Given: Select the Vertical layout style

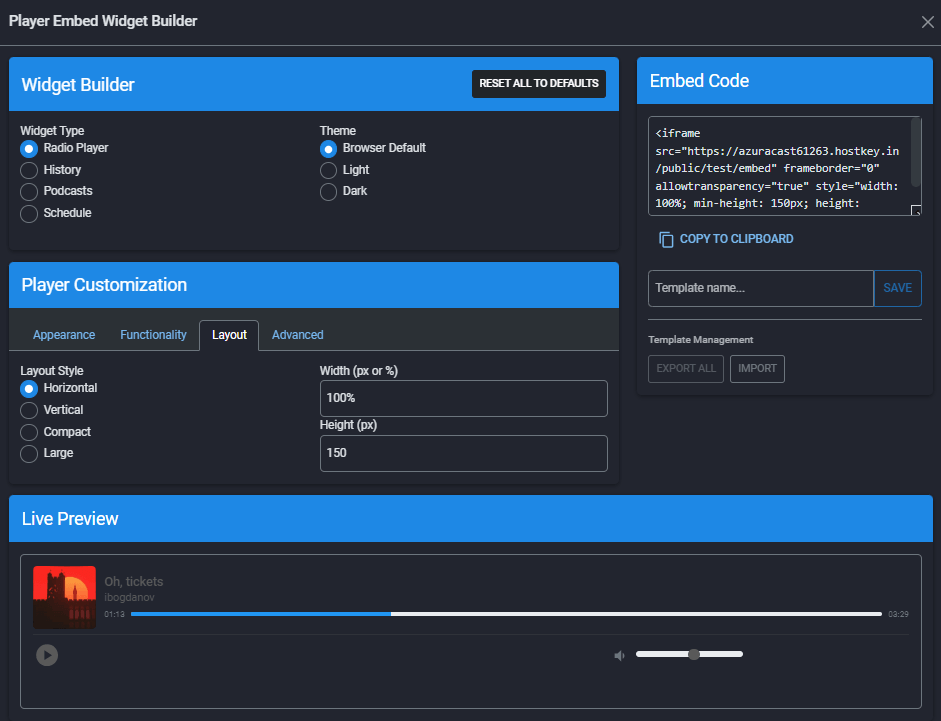Looking at the screenshot, I should [x=29, y=410].
